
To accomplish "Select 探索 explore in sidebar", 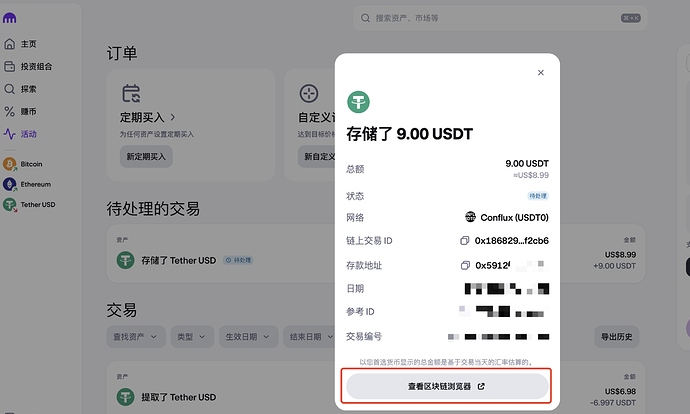I will 27,88.
